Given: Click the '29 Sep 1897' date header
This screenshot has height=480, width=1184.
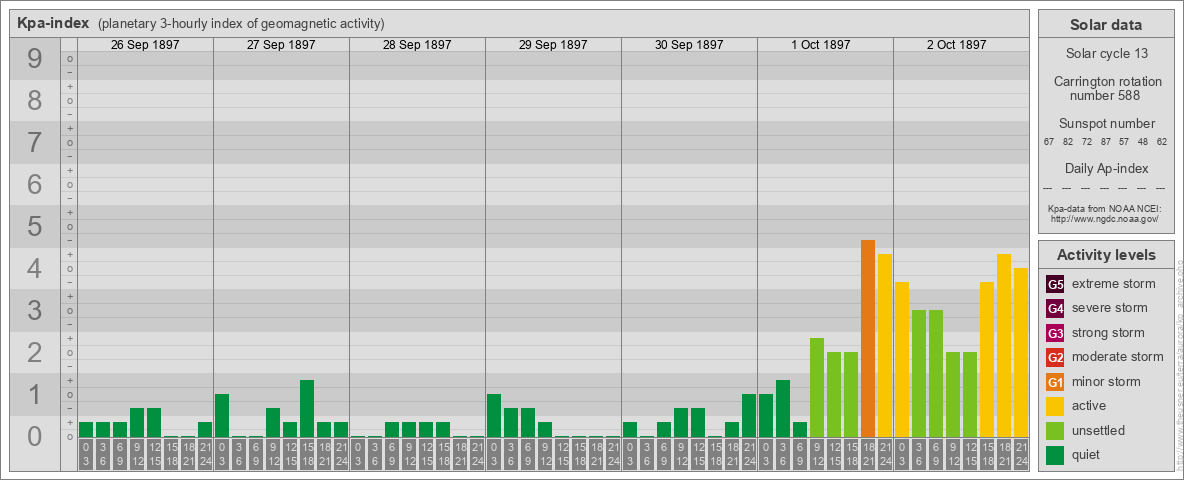Looking at the screenshot, I should pyautogui.click(x=553, y=45).
